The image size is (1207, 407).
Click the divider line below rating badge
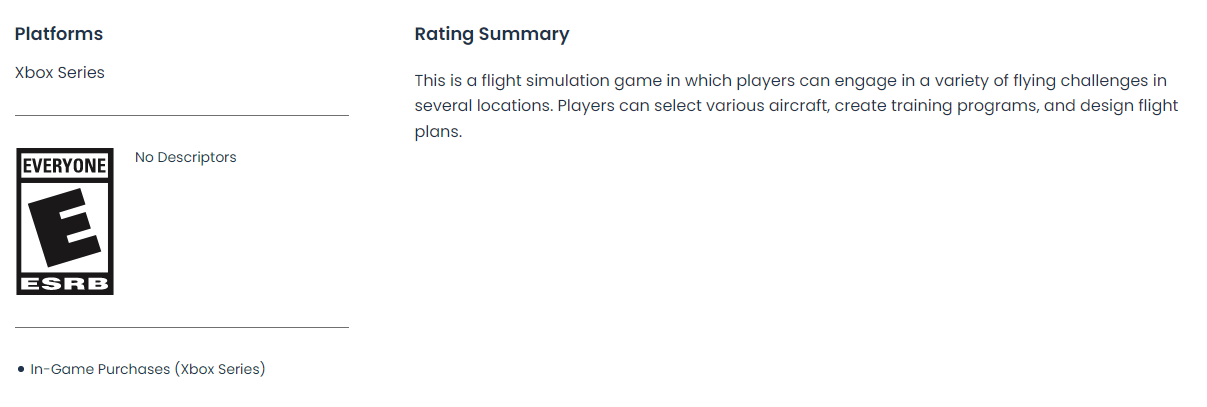coord(182,327)
